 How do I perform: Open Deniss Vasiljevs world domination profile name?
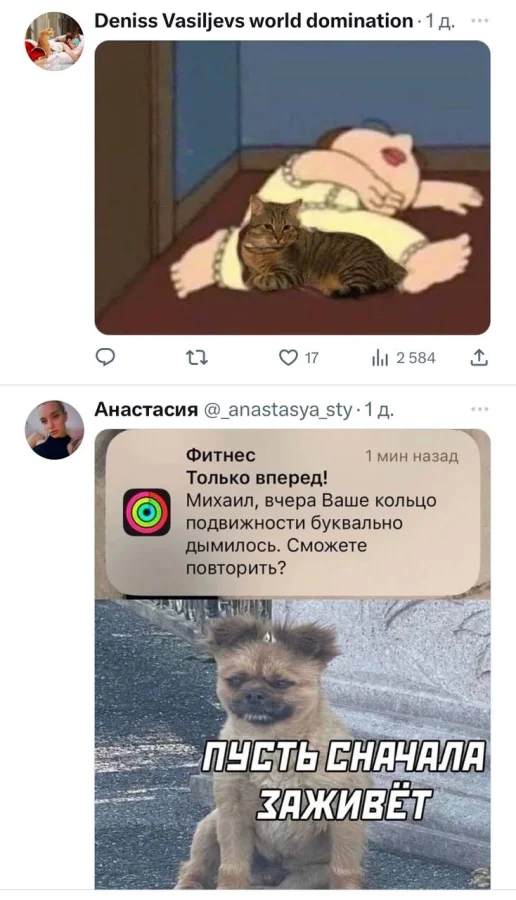(253, 21)
